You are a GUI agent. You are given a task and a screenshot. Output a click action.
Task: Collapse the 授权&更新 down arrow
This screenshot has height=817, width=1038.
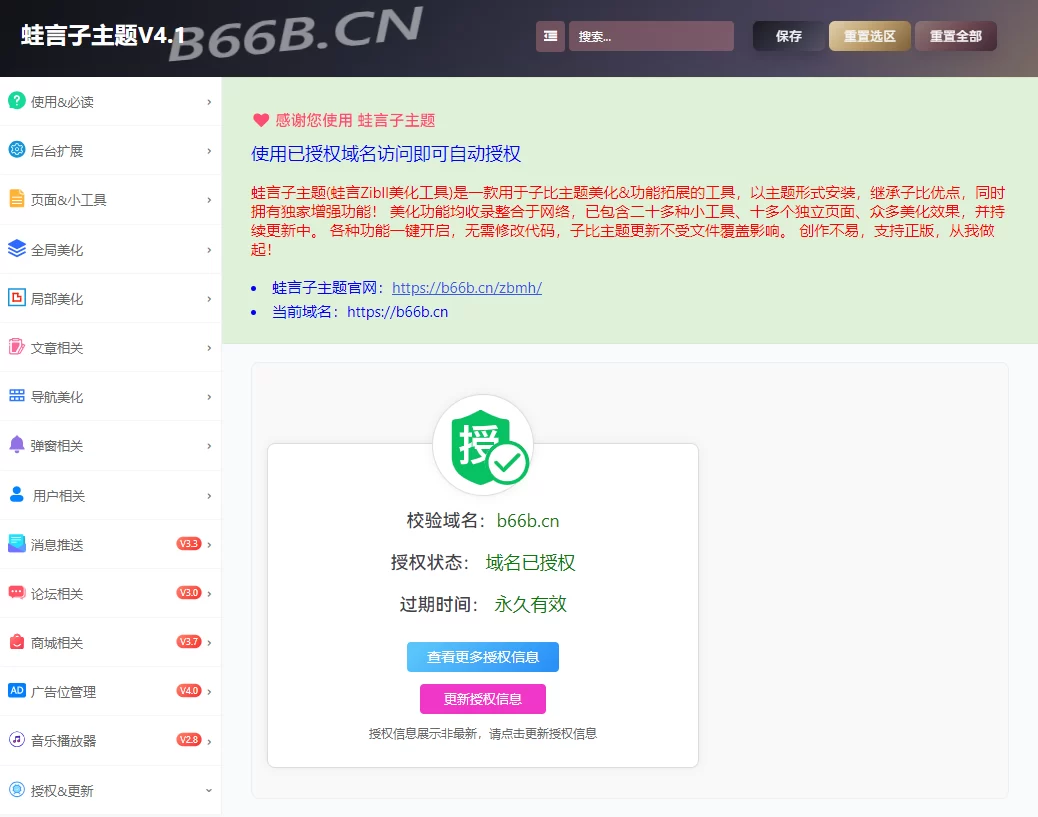209,791
